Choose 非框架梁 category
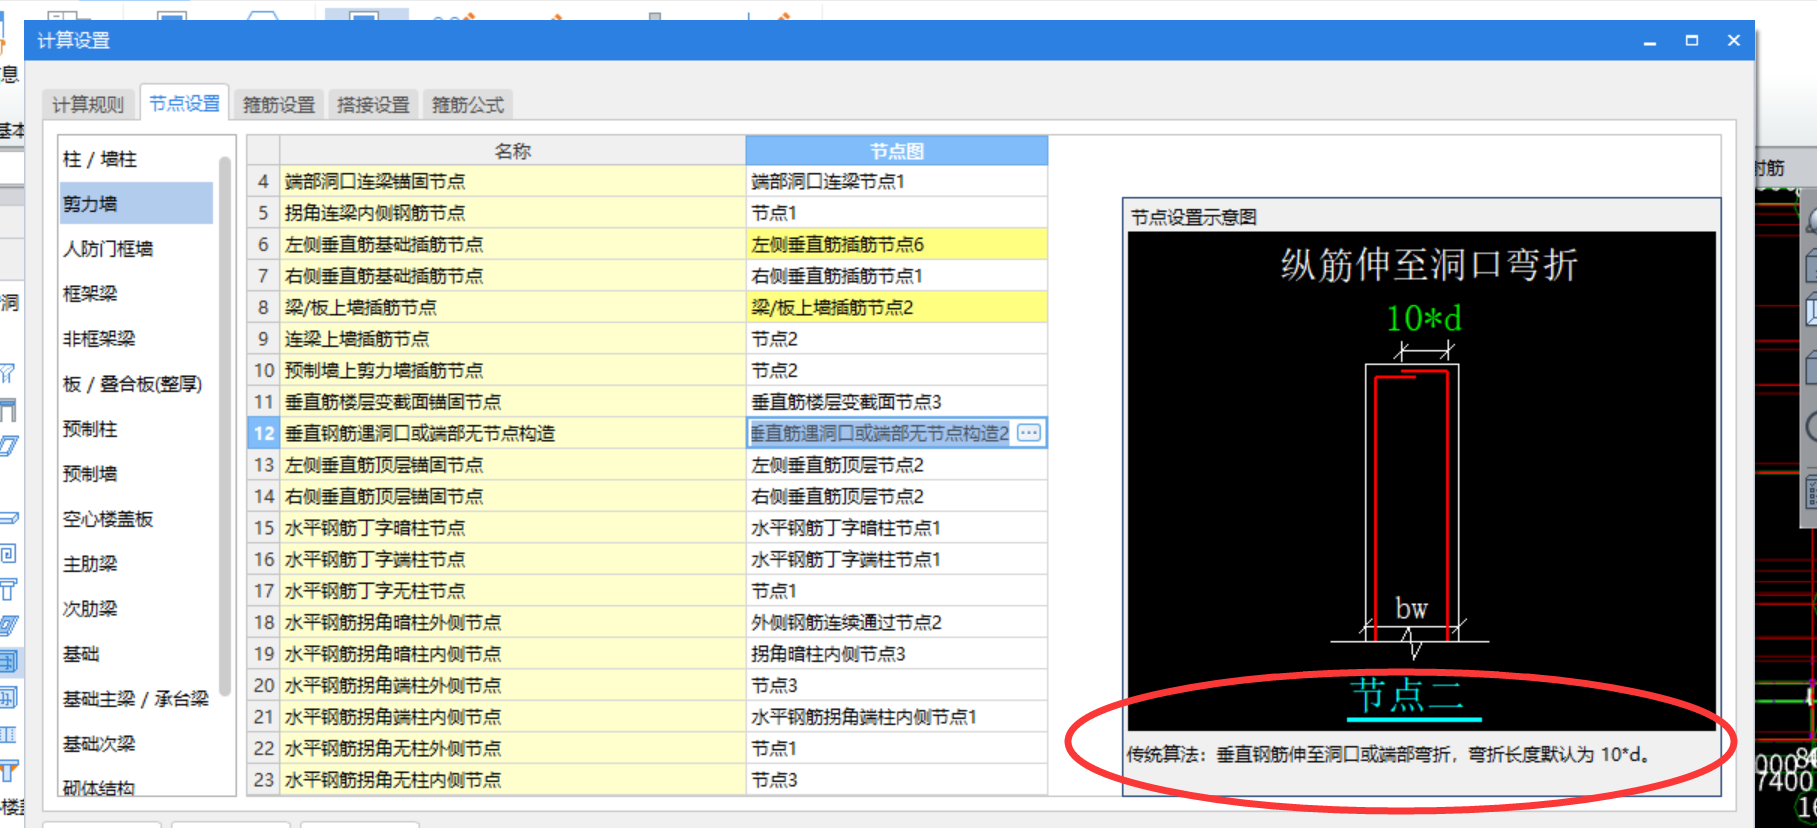The image size is (1817, 828). (136, 339)
